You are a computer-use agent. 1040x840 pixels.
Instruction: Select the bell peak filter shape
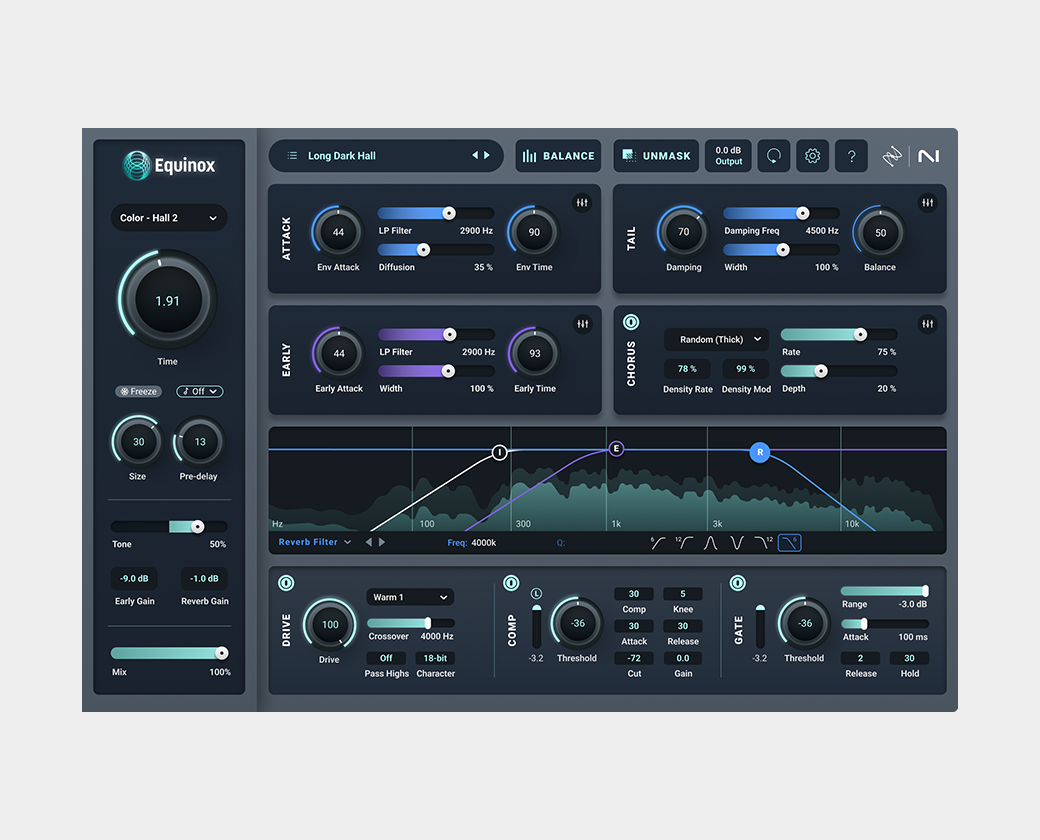[x=710, y=543]
